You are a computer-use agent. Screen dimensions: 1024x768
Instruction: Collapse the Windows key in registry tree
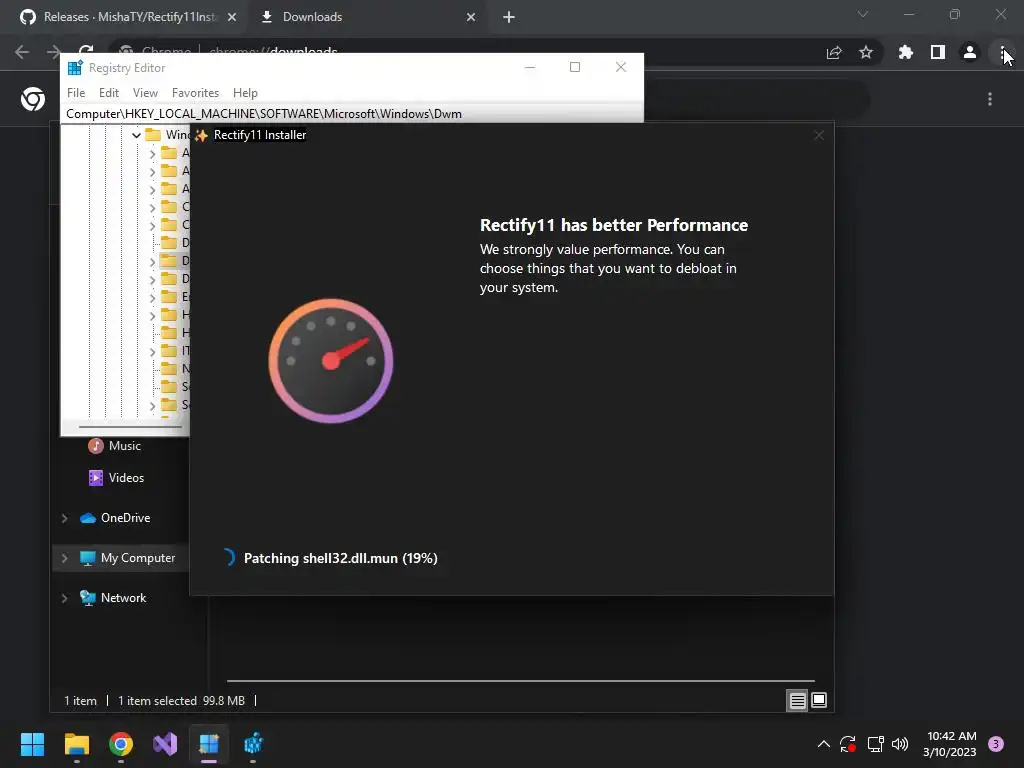pyautogui.click(x=136, y=135)
